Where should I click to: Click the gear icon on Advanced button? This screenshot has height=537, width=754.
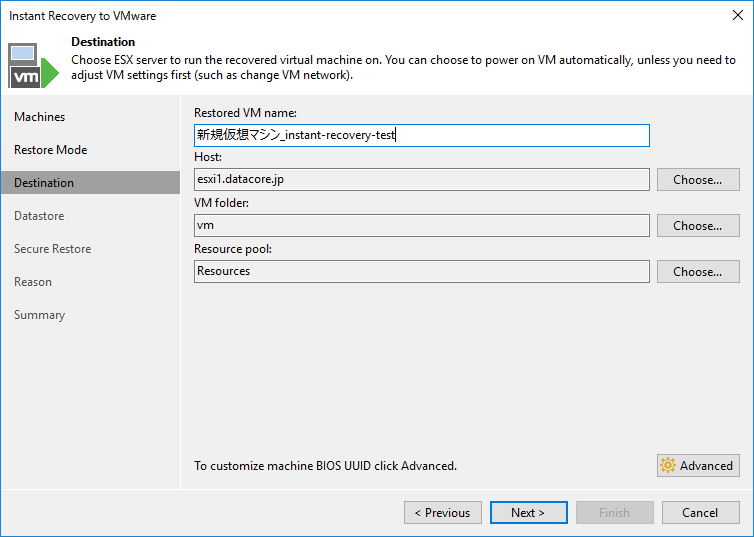(668, 465)
